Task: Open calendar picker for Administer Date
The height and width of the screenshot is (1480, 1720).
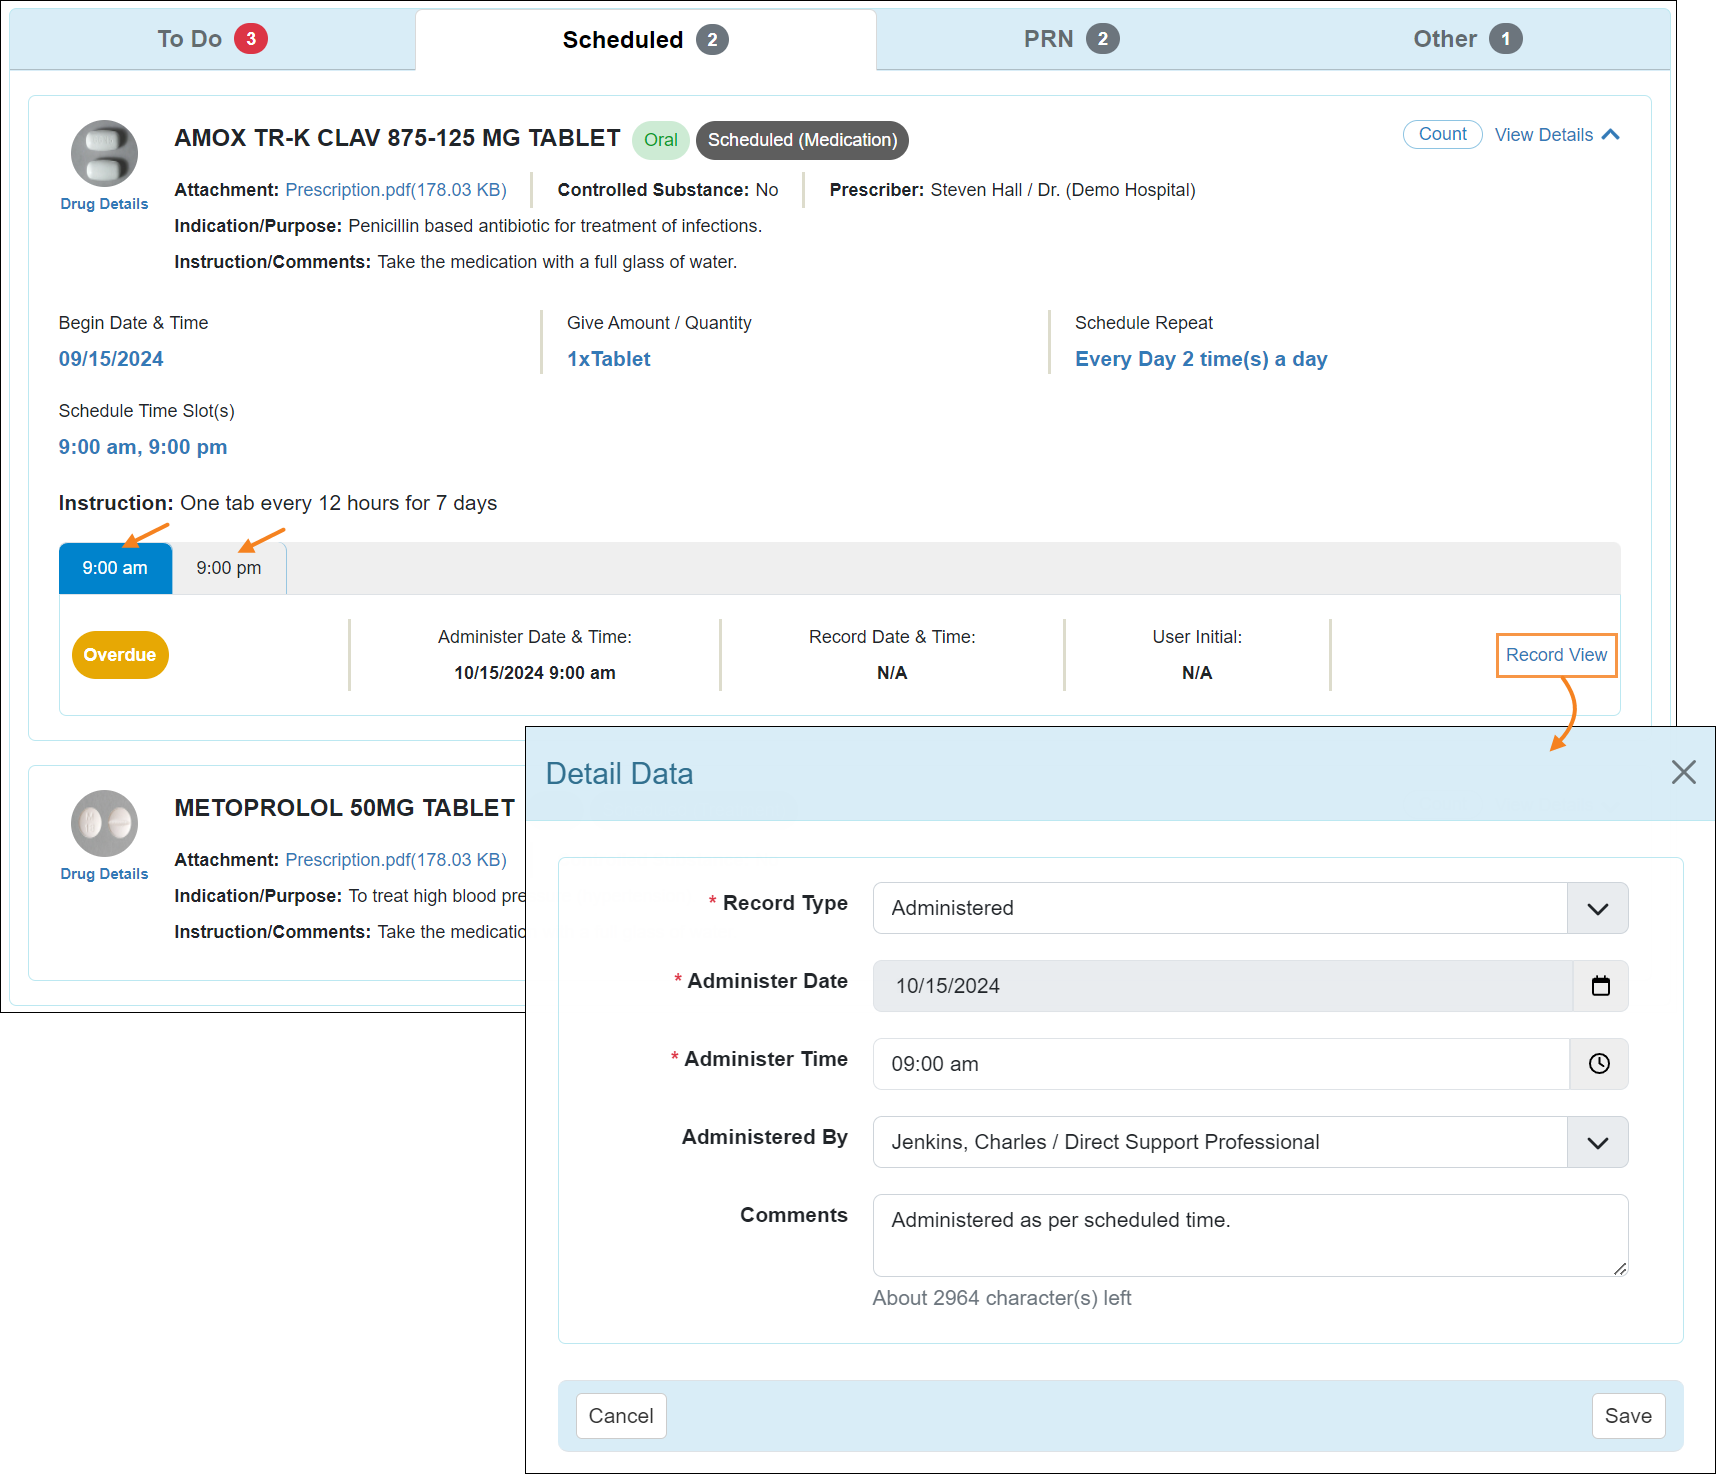Action: [1600, 986]
